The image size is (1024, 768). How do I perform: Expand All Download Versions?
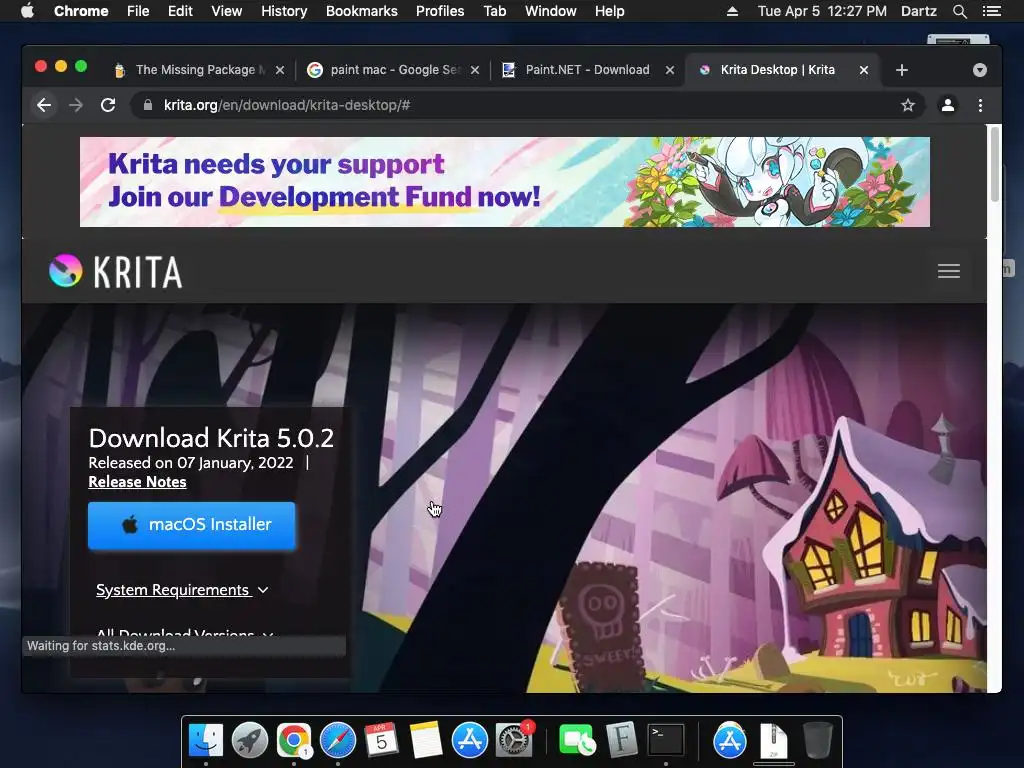click(x=185, y=633)
